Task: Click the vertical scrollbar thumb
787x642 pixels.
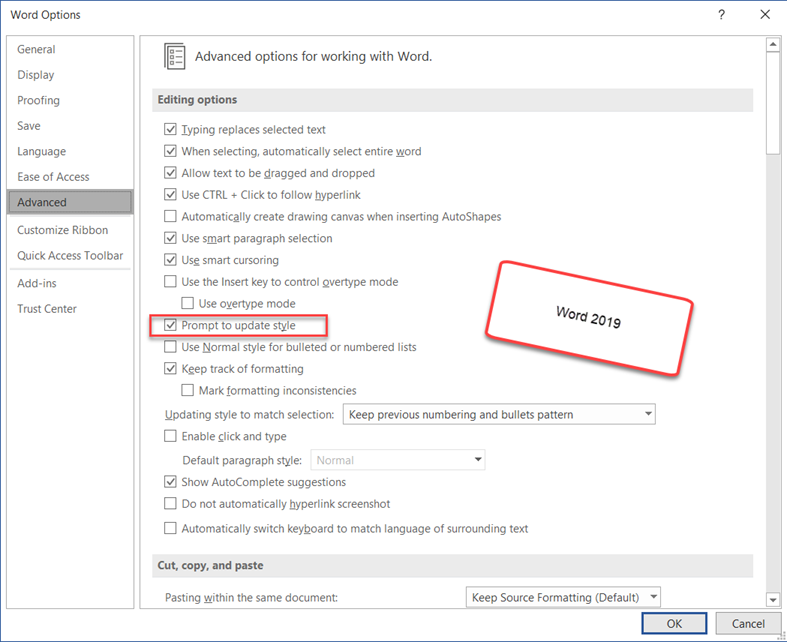Action: click(x=772, y=103)
